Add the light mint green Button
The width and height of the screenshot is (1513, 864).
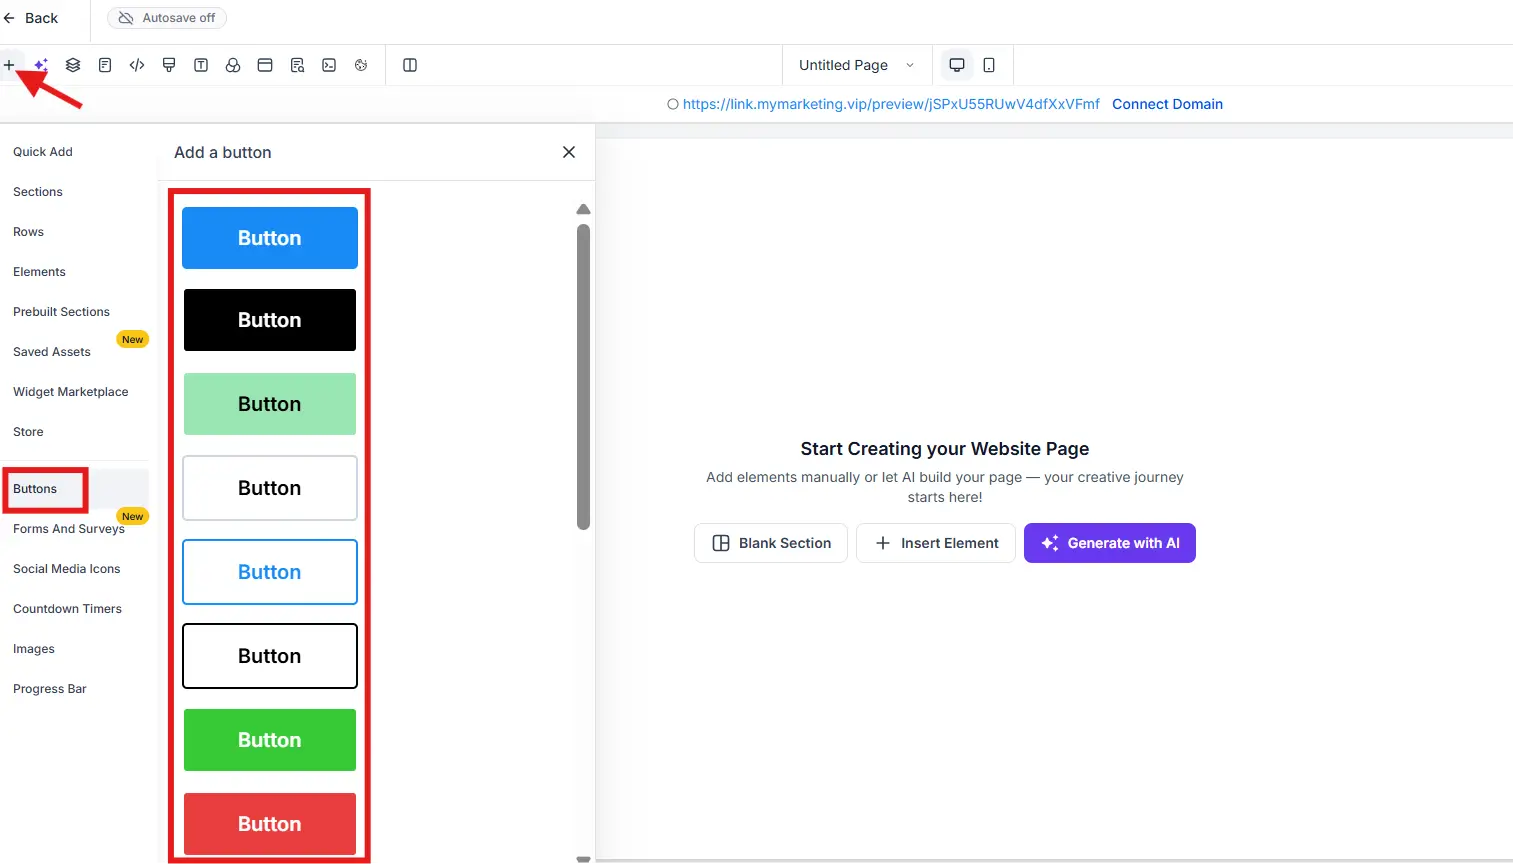pos(270,404)
